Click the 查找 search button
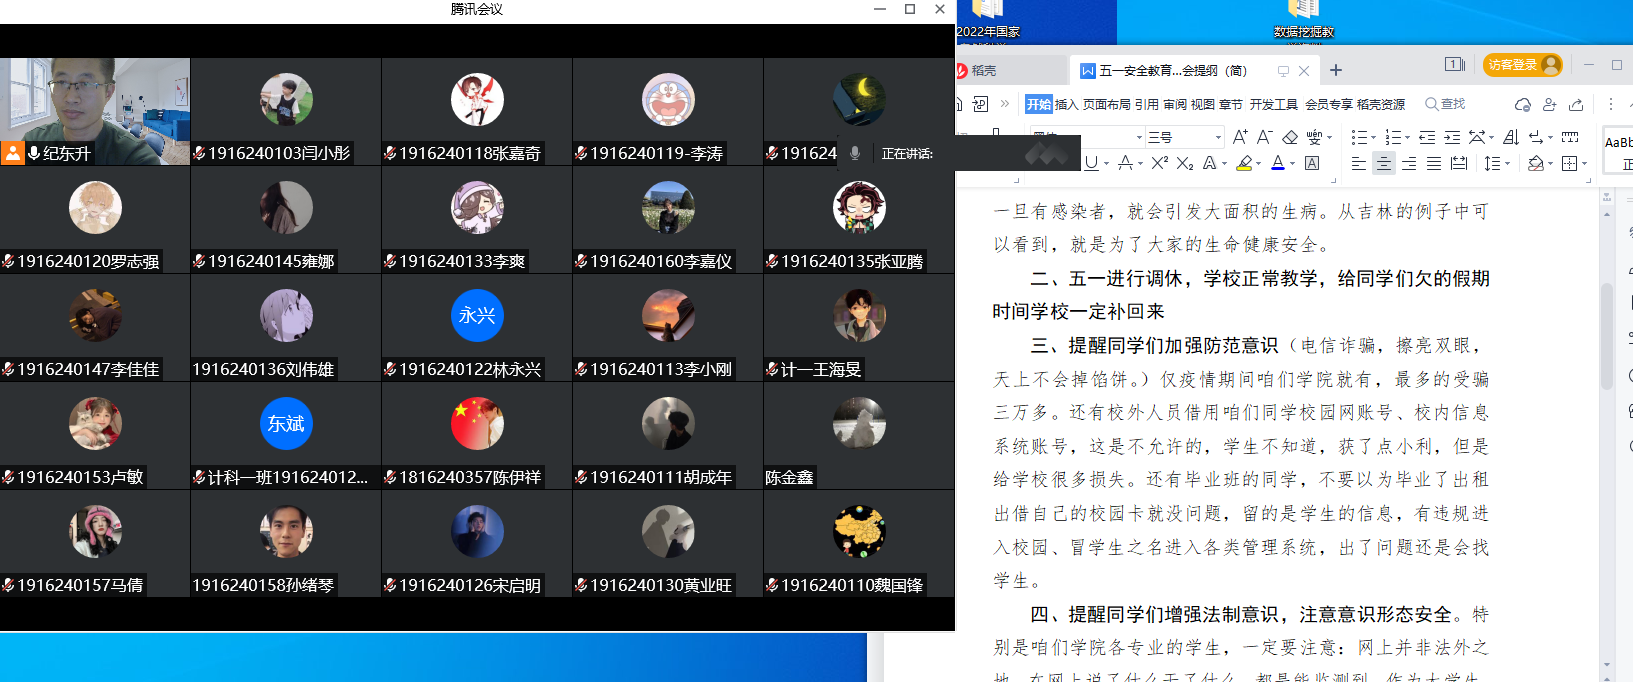 click(x=1445, y=104)
